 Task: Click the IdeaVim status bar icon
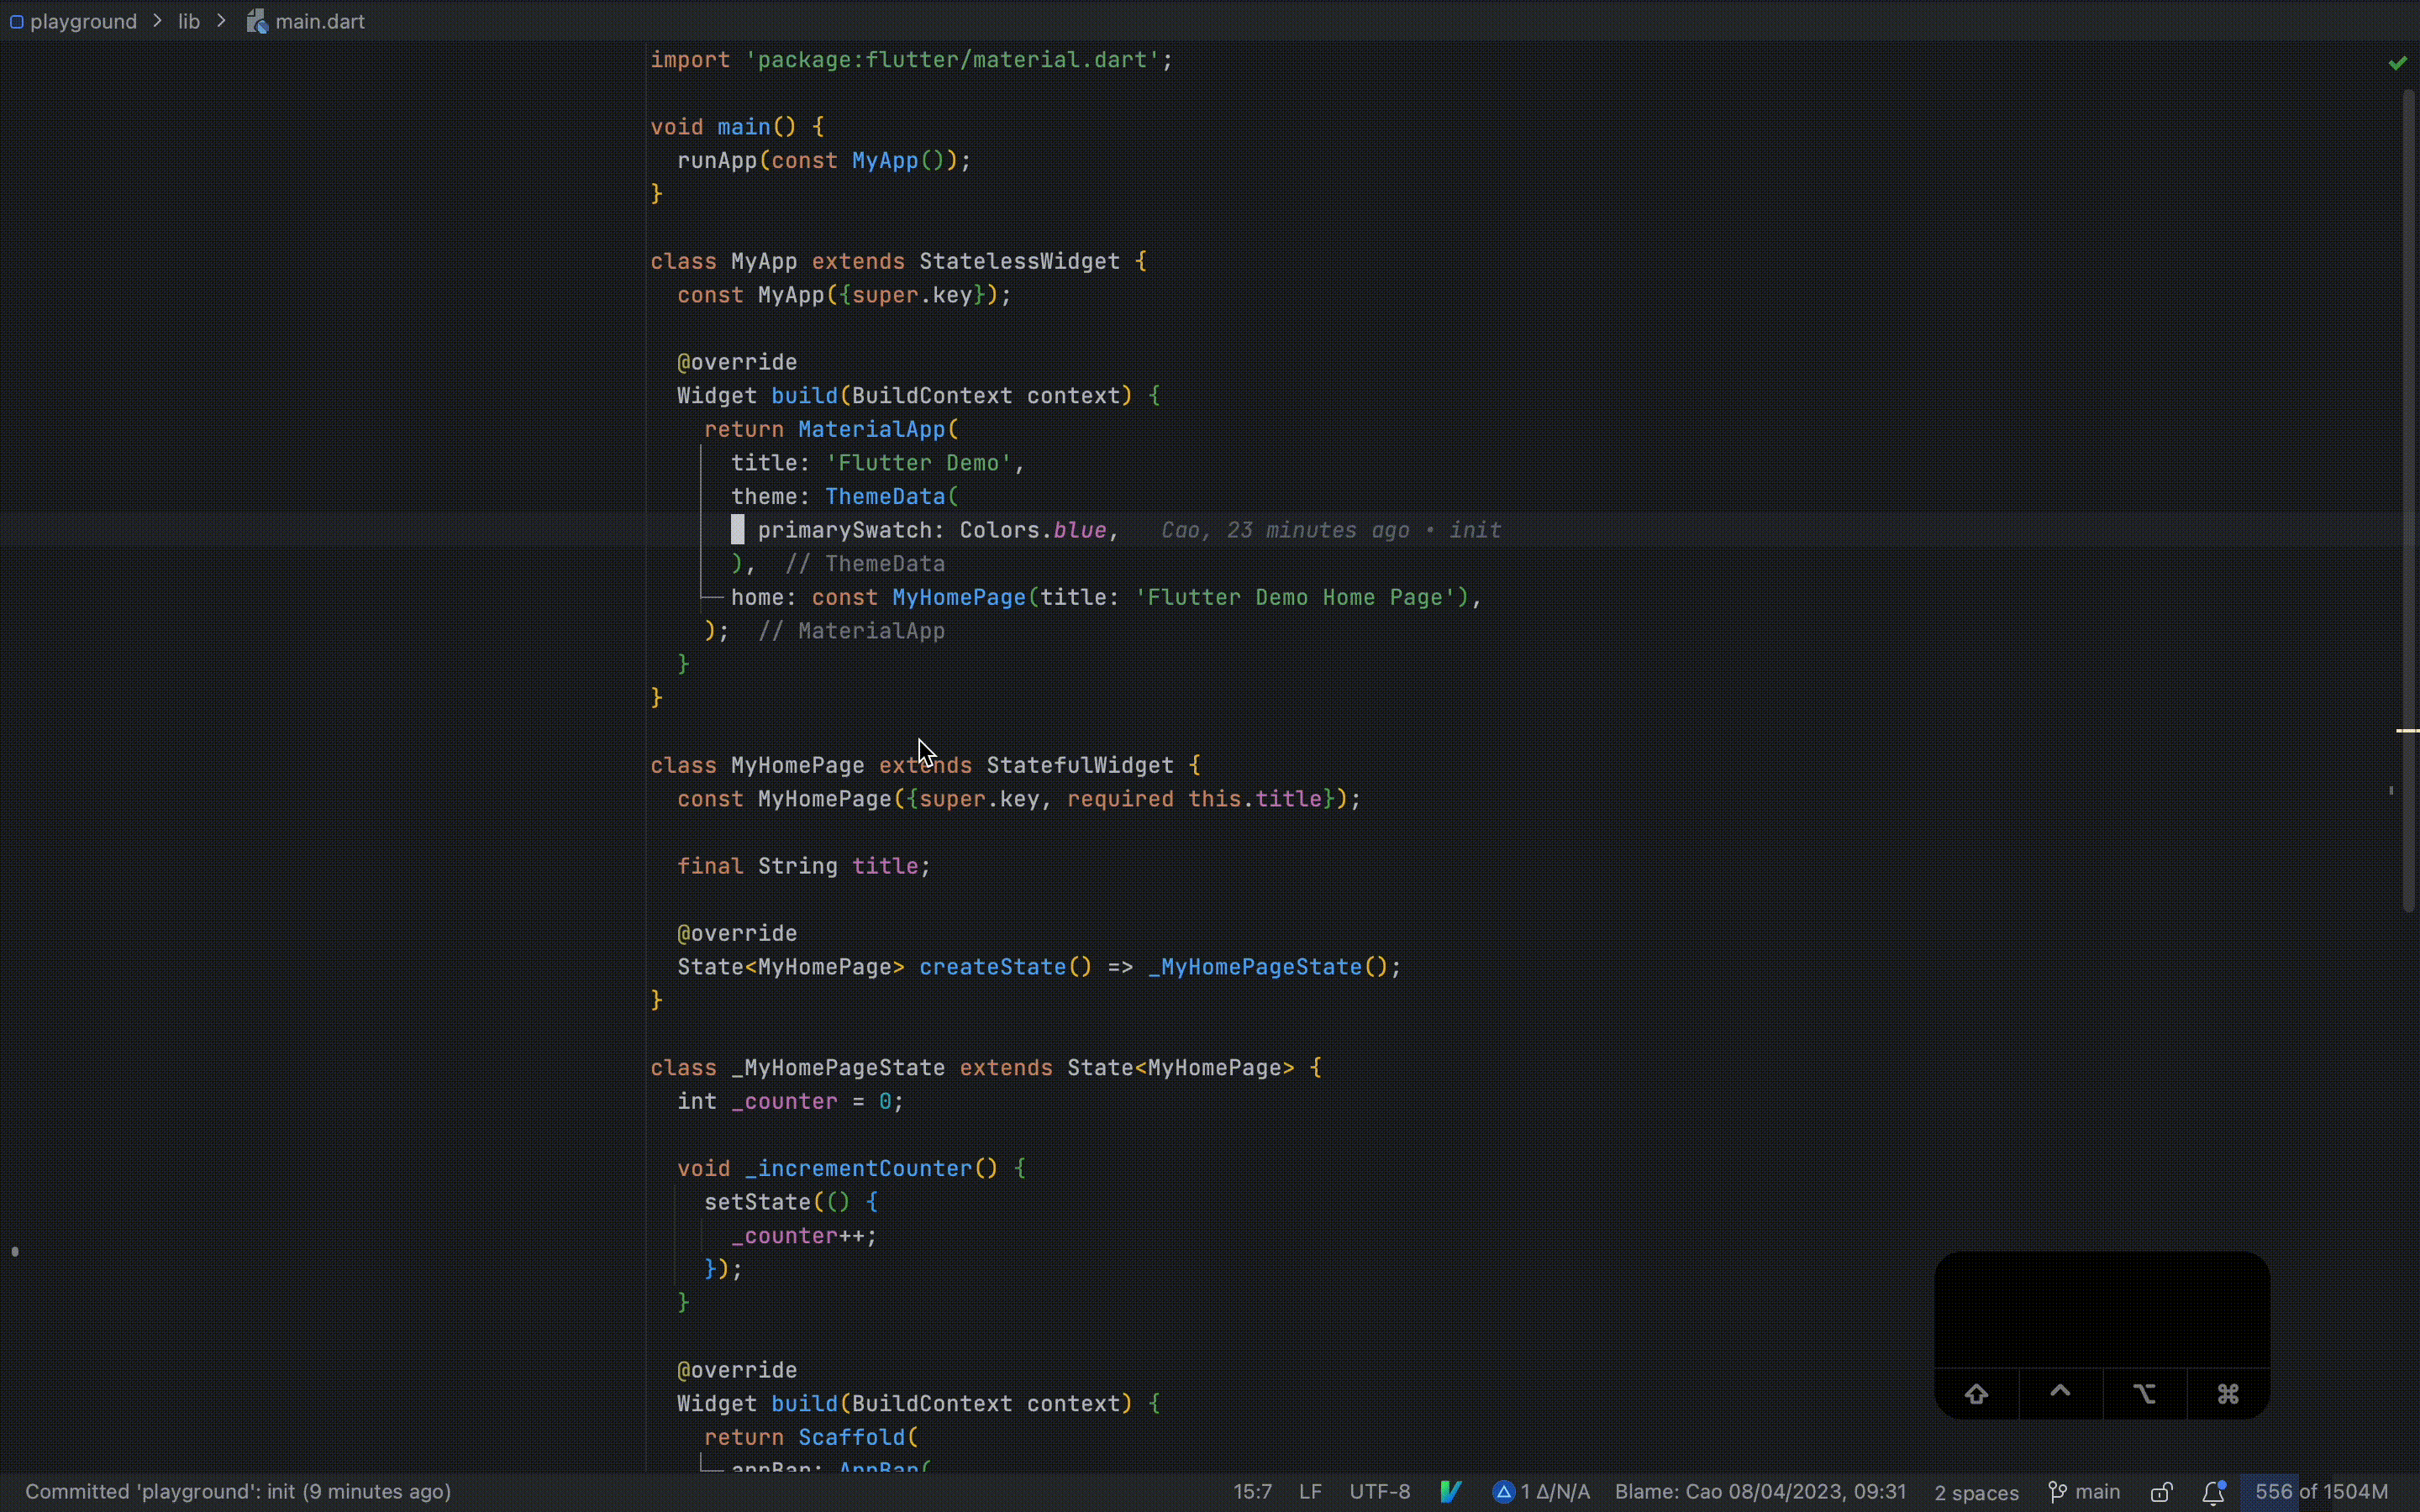pyautogui.click(x=1450, y=1492)
